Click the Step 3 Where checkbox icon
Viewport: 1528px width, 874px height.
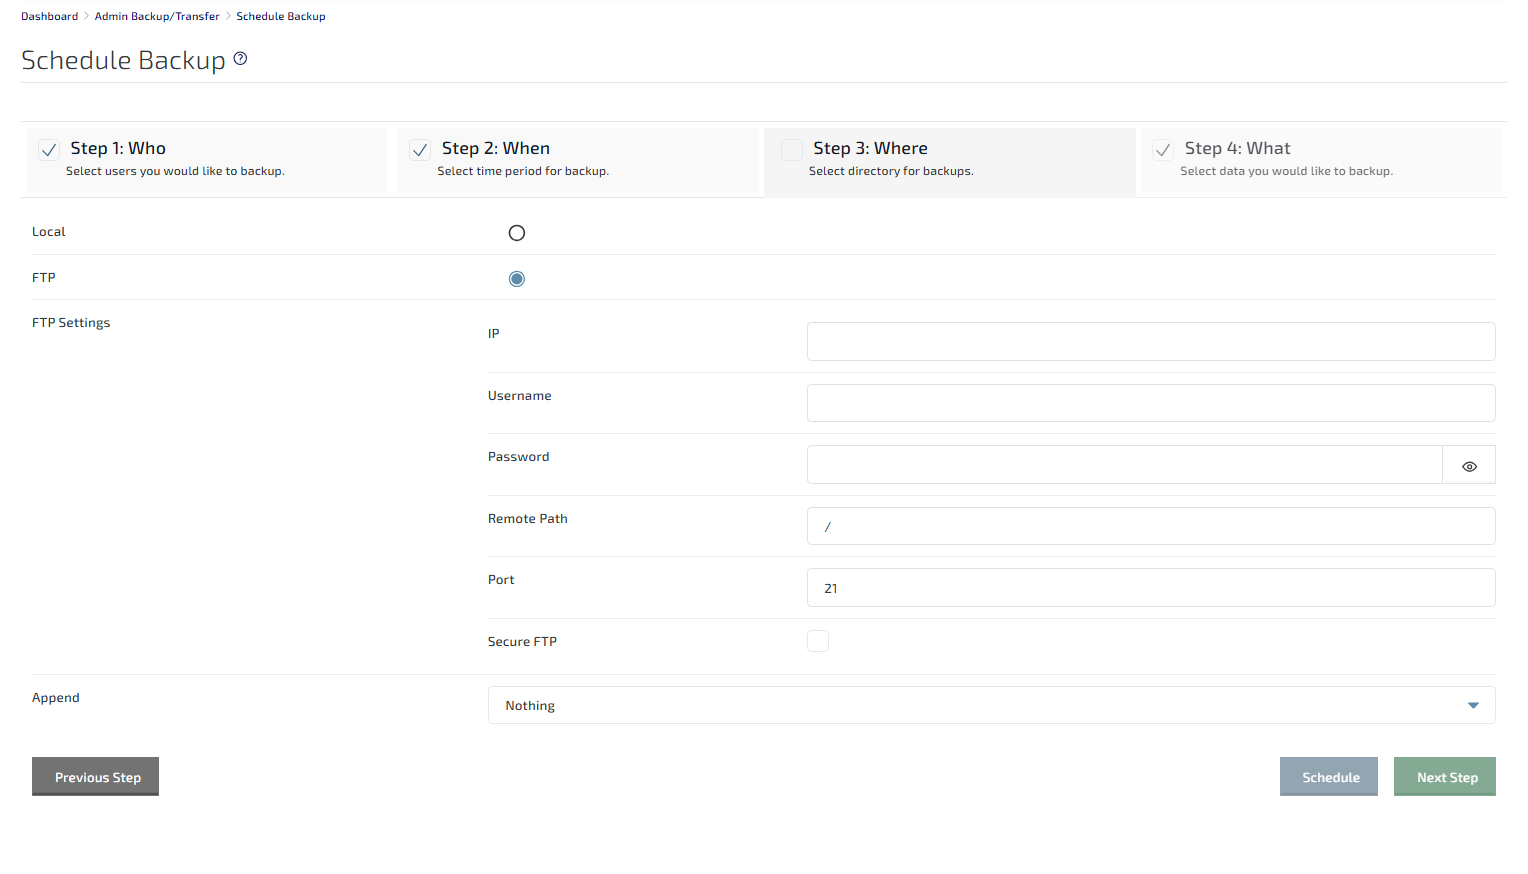(792, 150)
